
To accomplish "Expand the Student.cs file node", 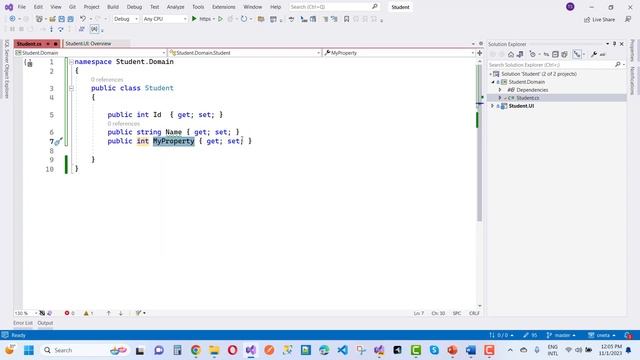I will tap(500, 98).
